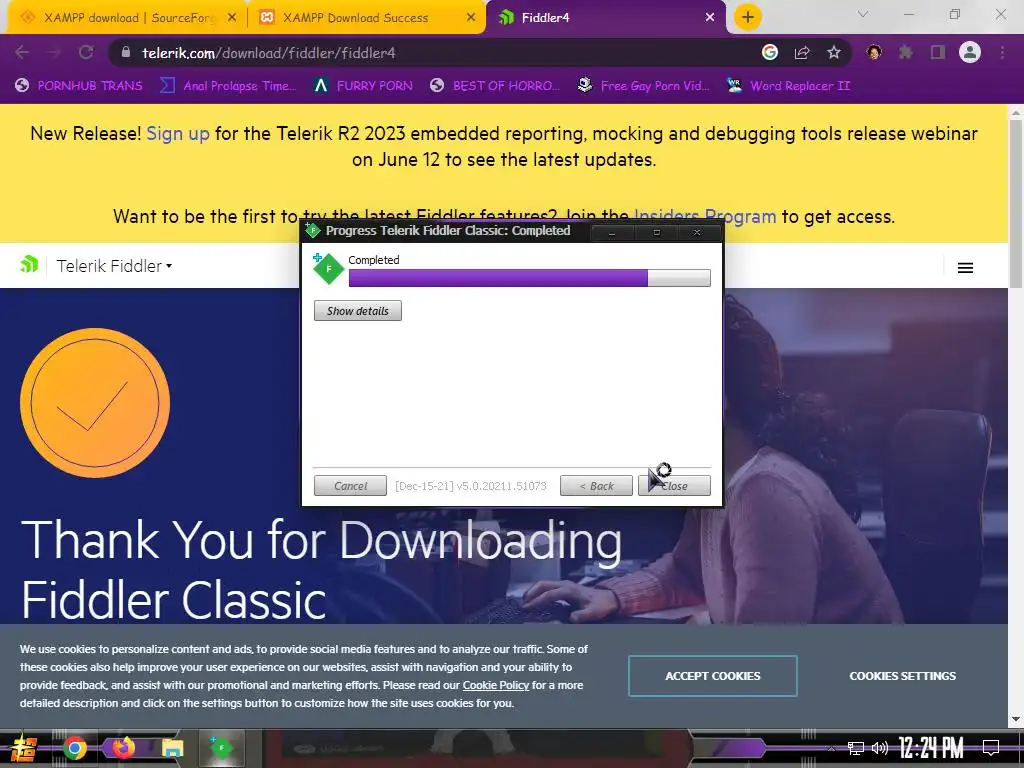Open the Insiders Program link
1024x768 pixels.
pyautogui.click(x=705, y=216)
